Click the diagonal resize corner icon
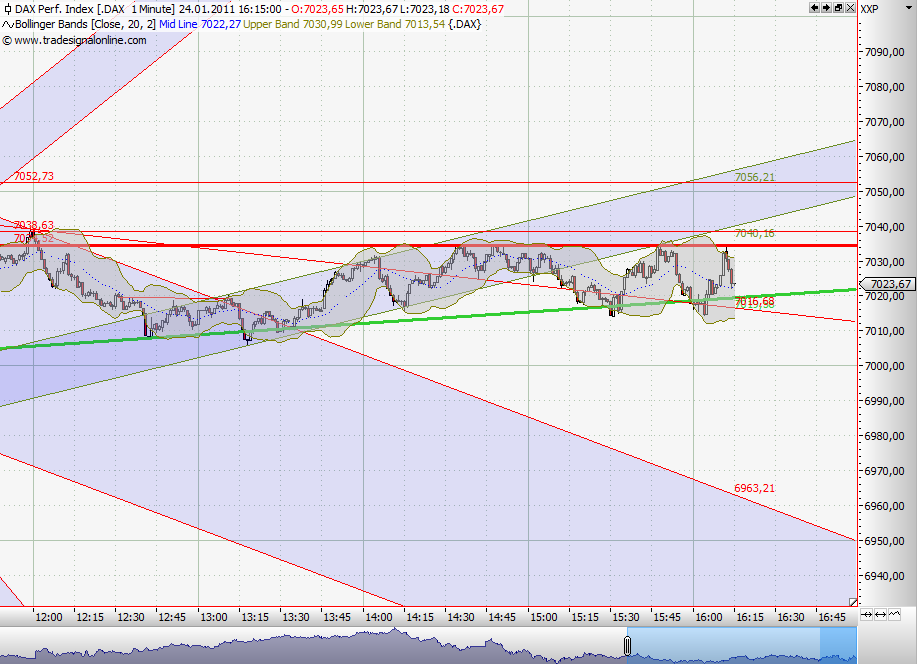This screenshot has height=664, width=917. (854, 601)
